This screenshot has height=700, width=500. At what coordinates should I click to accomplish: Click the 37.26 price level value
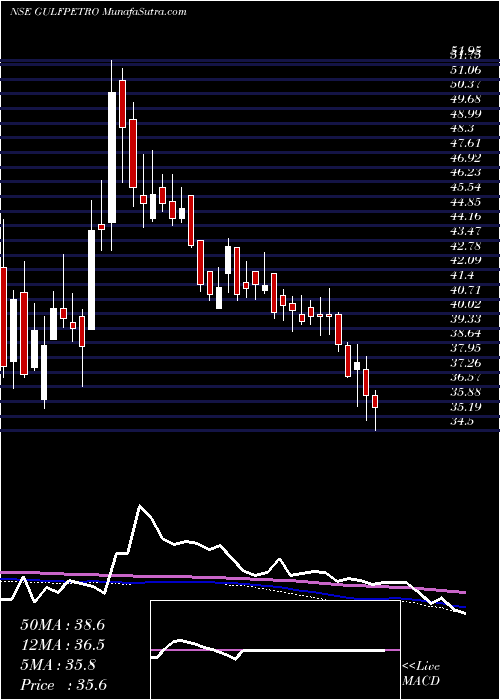pos(466,364)
